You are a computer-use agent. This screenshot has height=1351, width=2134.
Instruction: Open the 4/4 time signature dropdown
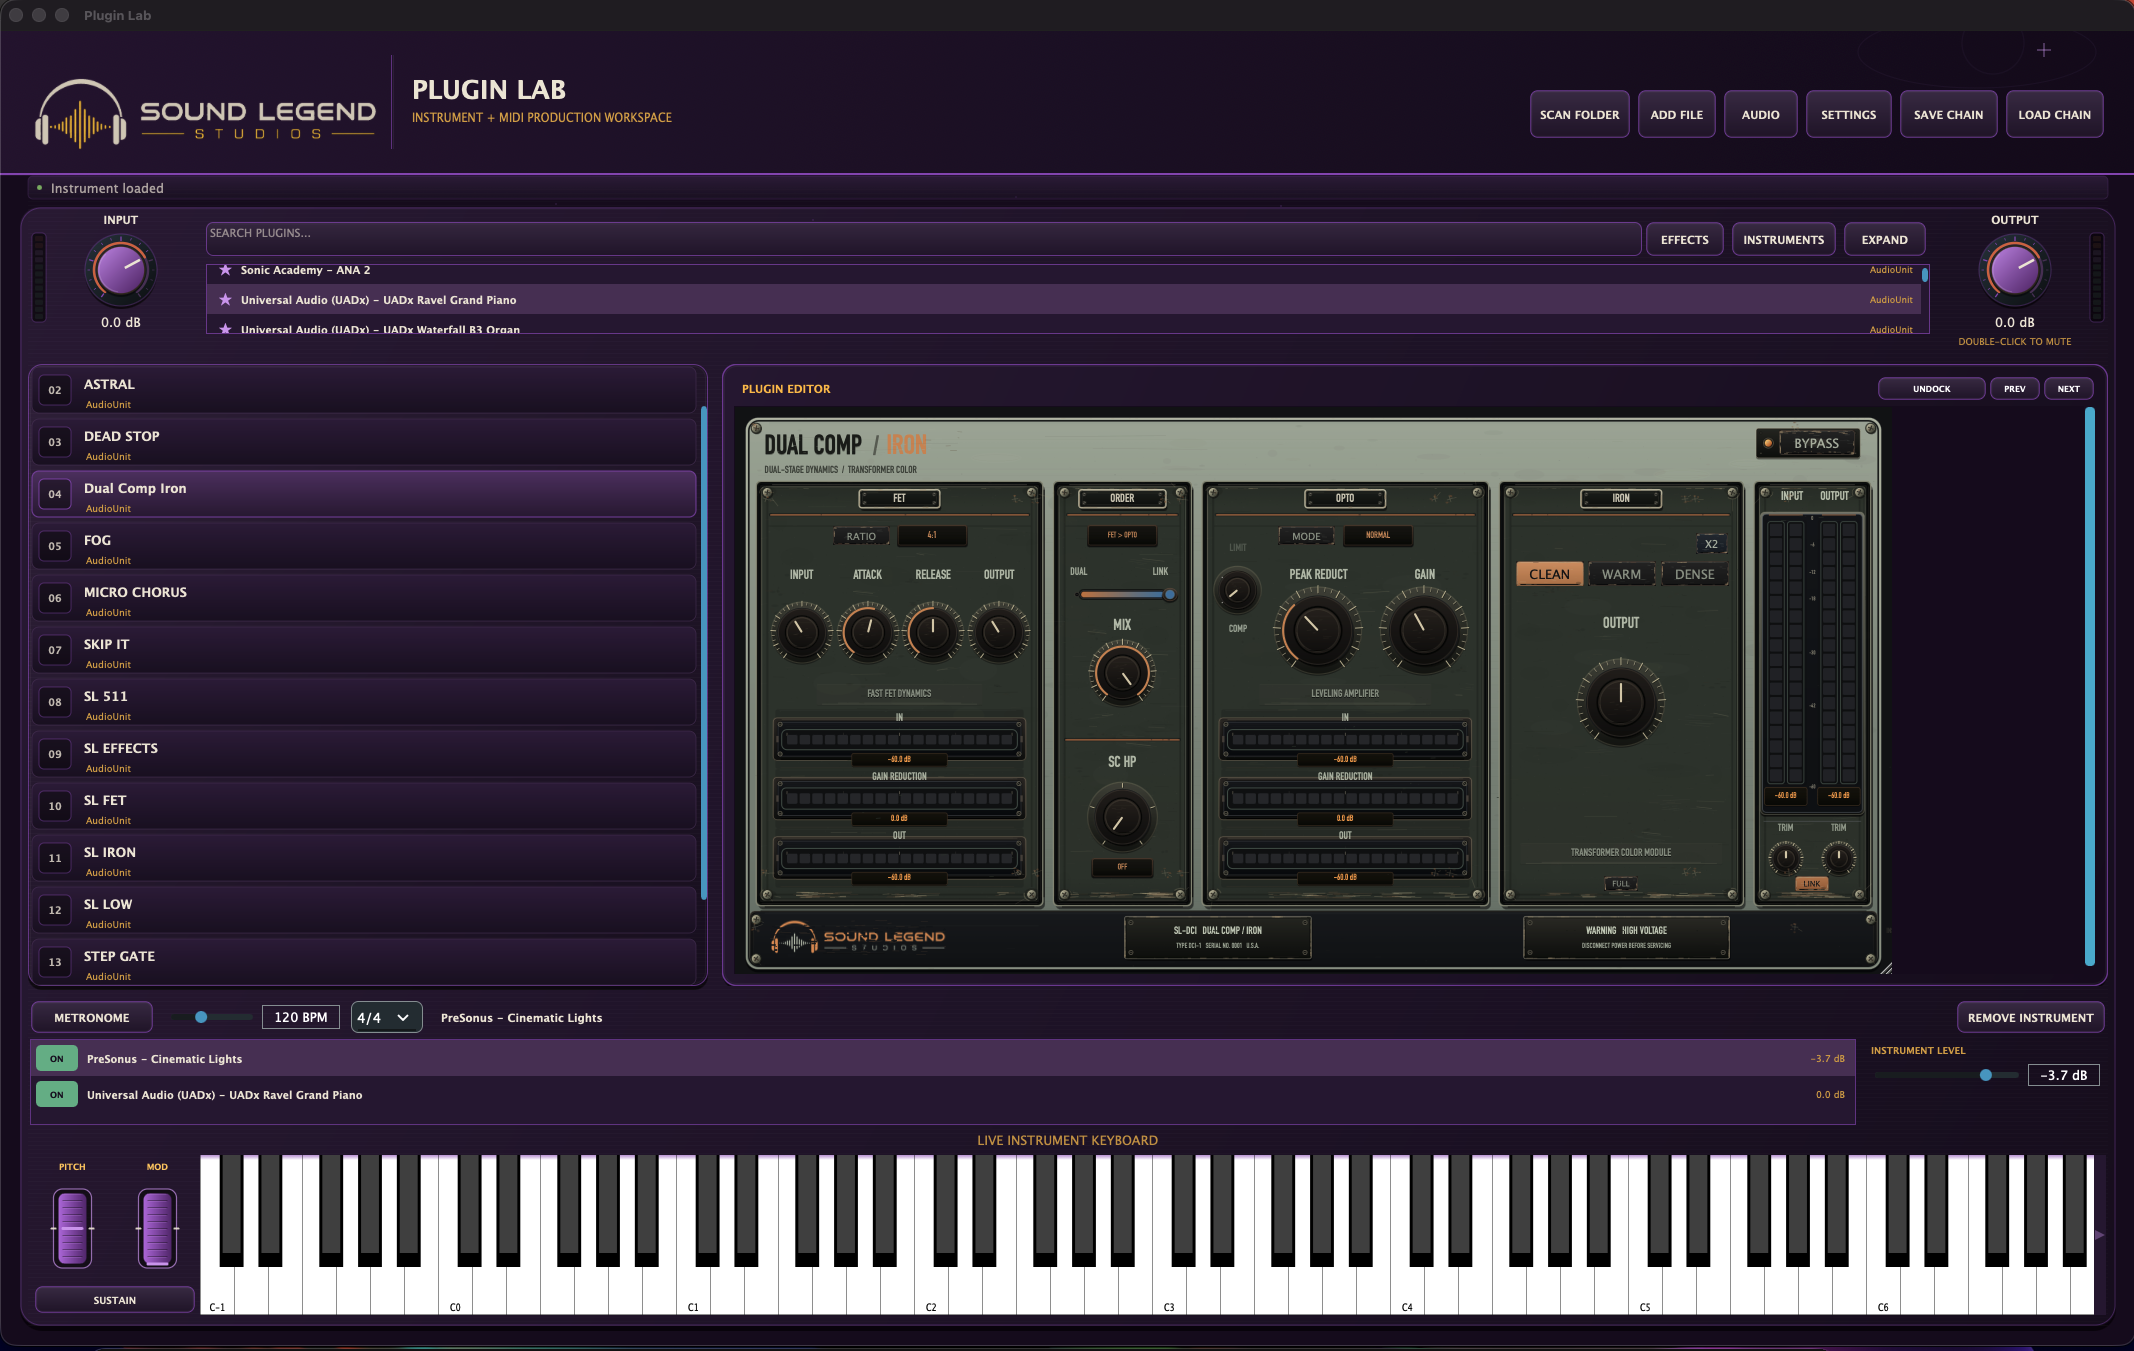(386, 1017)
